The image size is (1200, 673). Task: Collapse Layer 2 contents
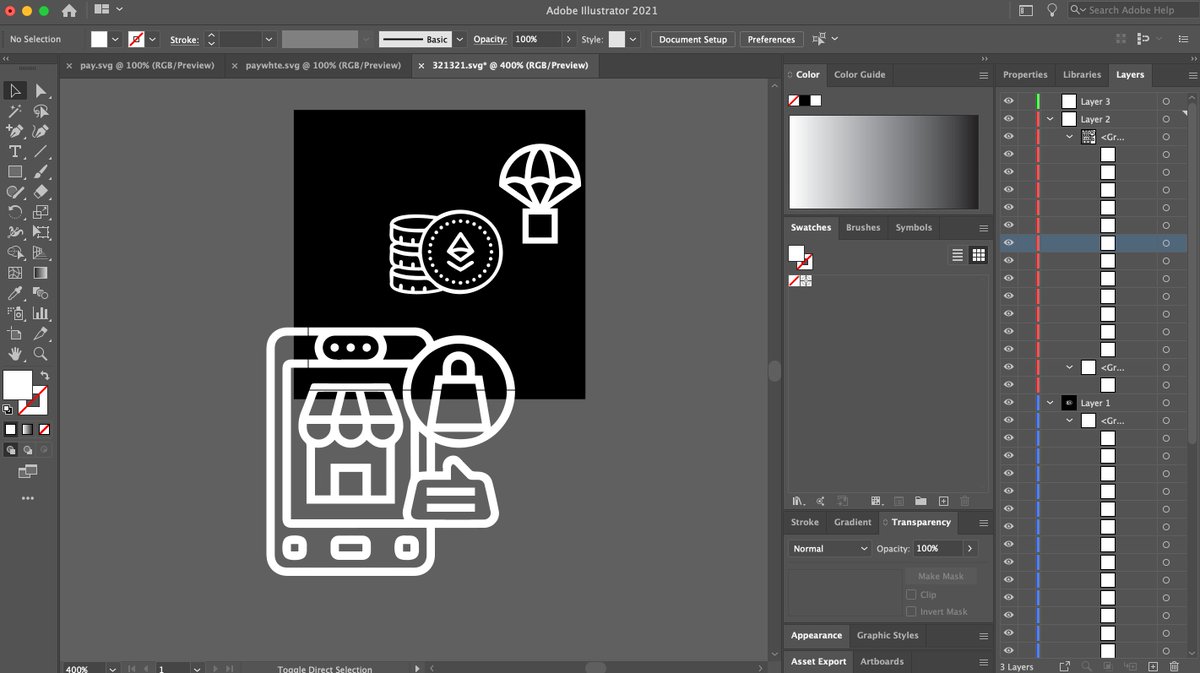(x=1050, y=119)
